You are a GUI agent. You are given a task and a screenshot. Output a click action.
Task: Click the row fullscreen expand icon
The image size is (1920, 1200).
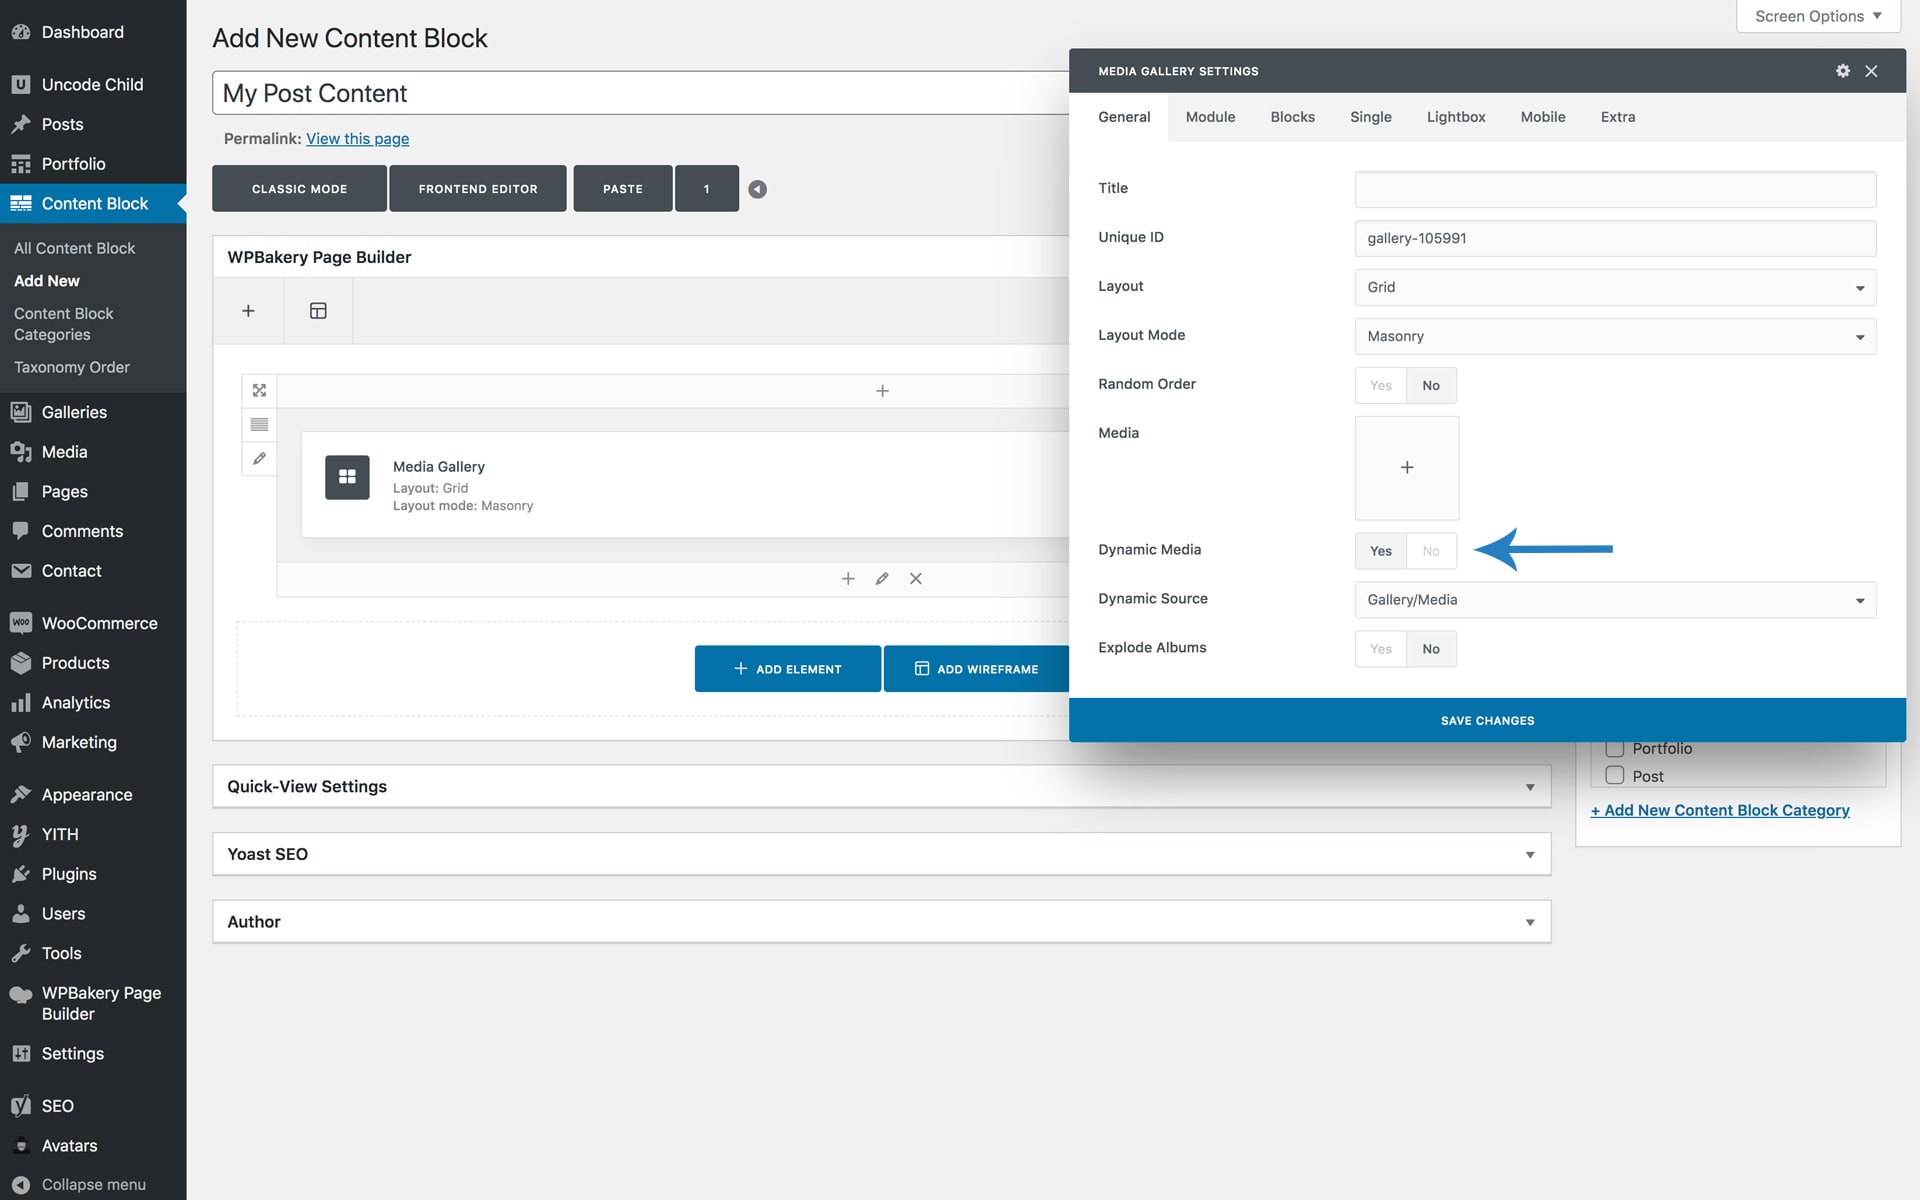(x=259, y=390)
